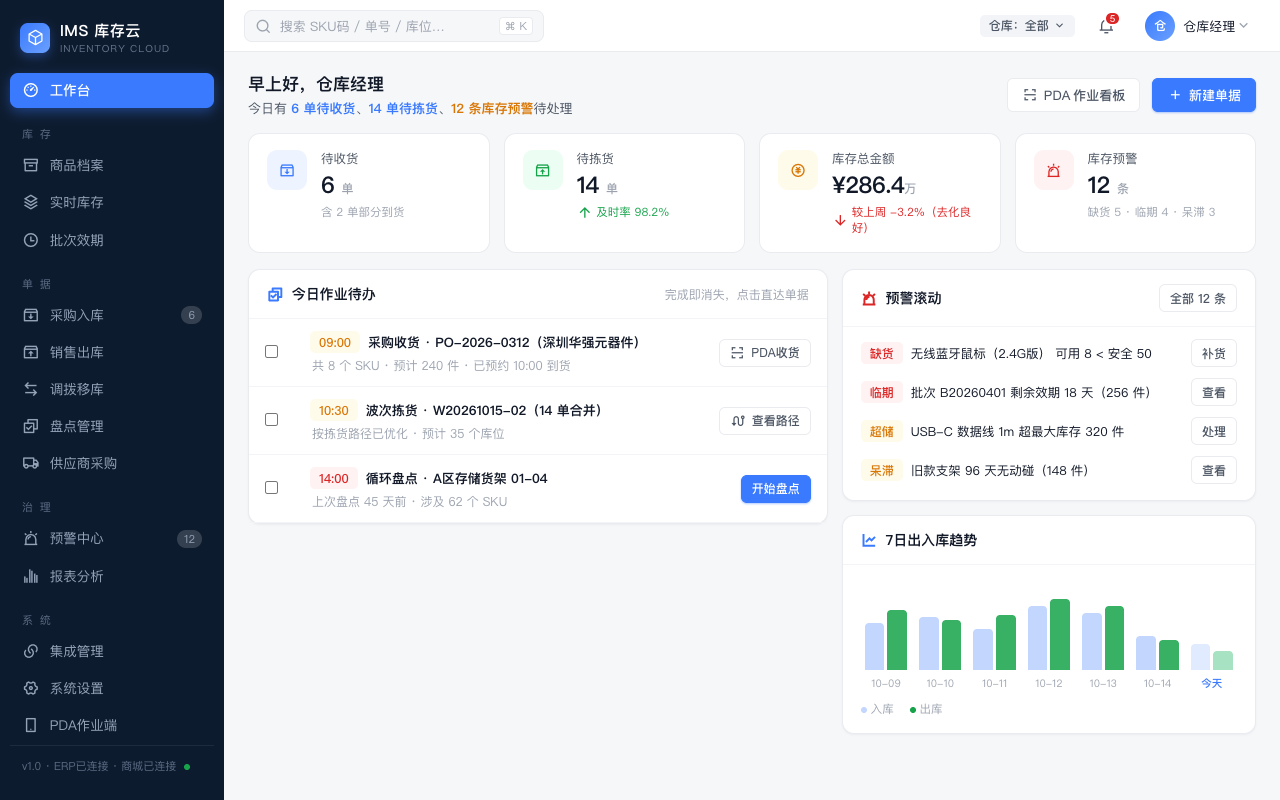
Task: Start counting with 开始盘点 button
Action: 776,489
